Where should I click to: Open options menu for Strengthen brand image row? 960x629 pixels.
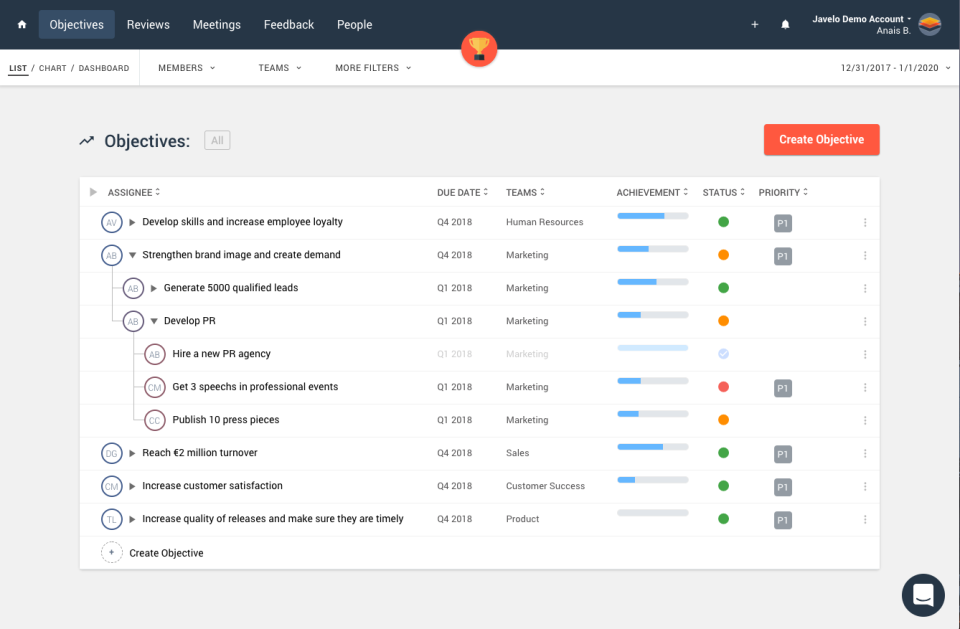click(865, 255)
